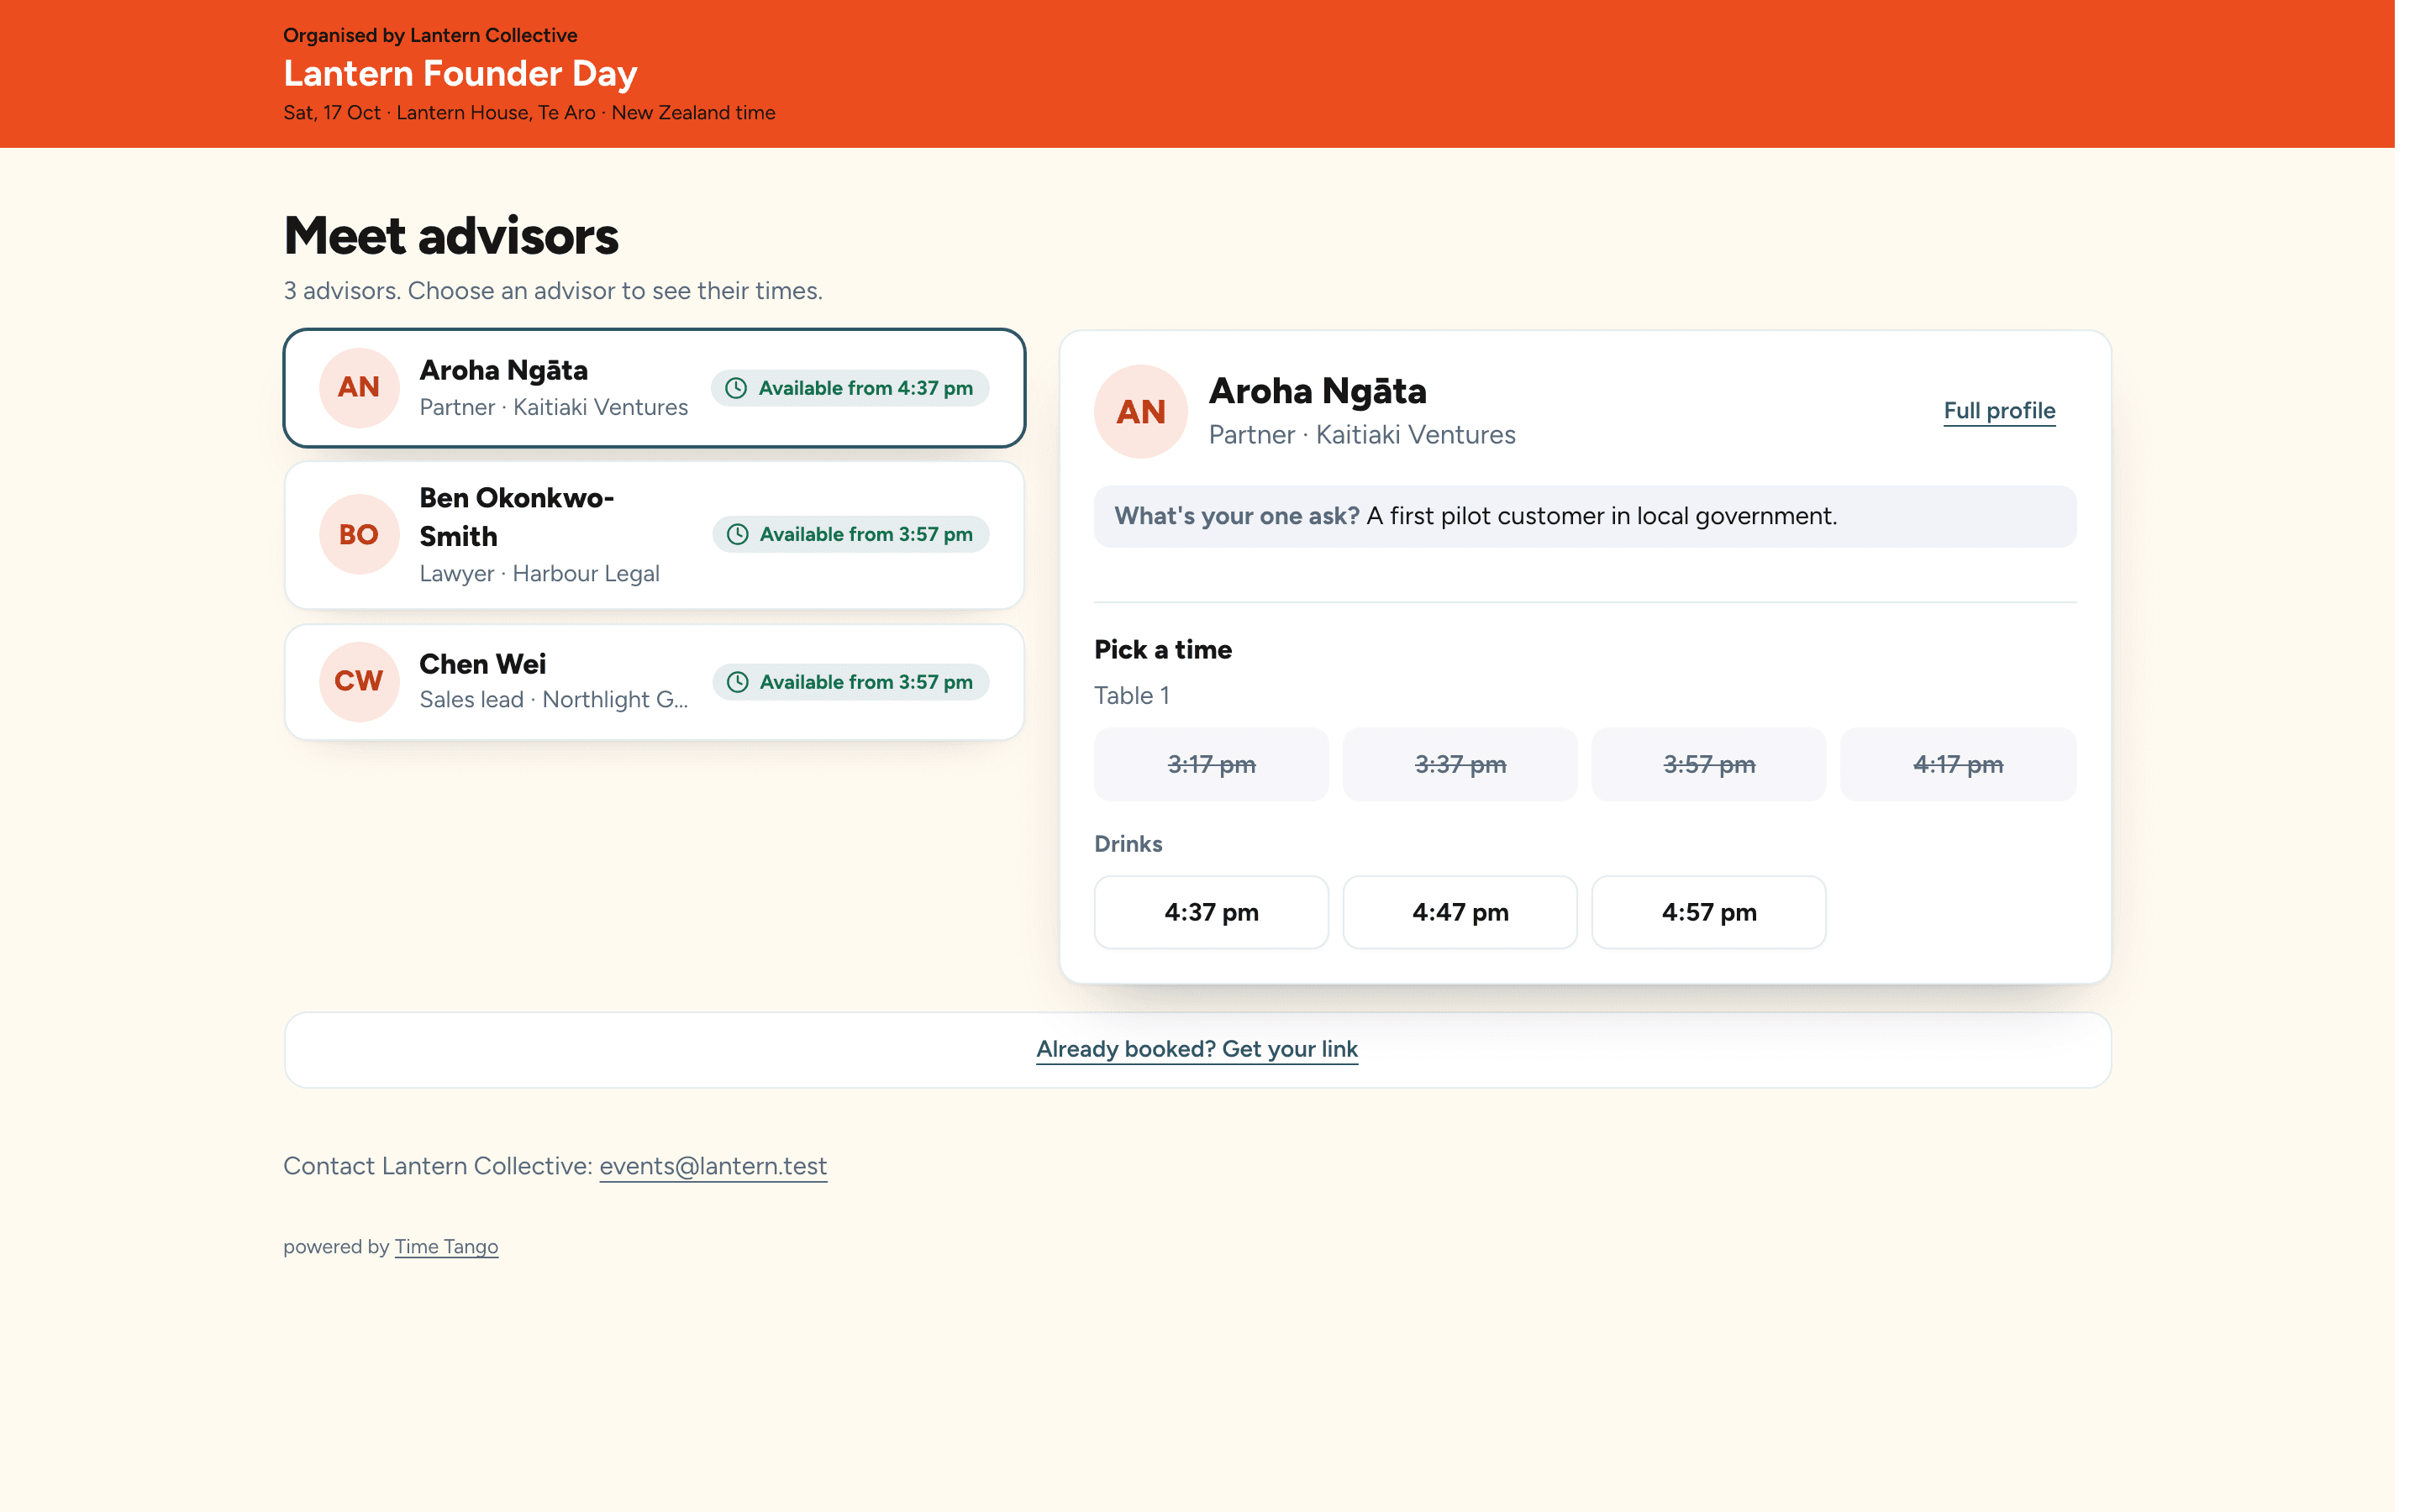Click the unavailable 3:37 pm slot
This screenshot has height=1512, width=2420.
click(1460, 764)
